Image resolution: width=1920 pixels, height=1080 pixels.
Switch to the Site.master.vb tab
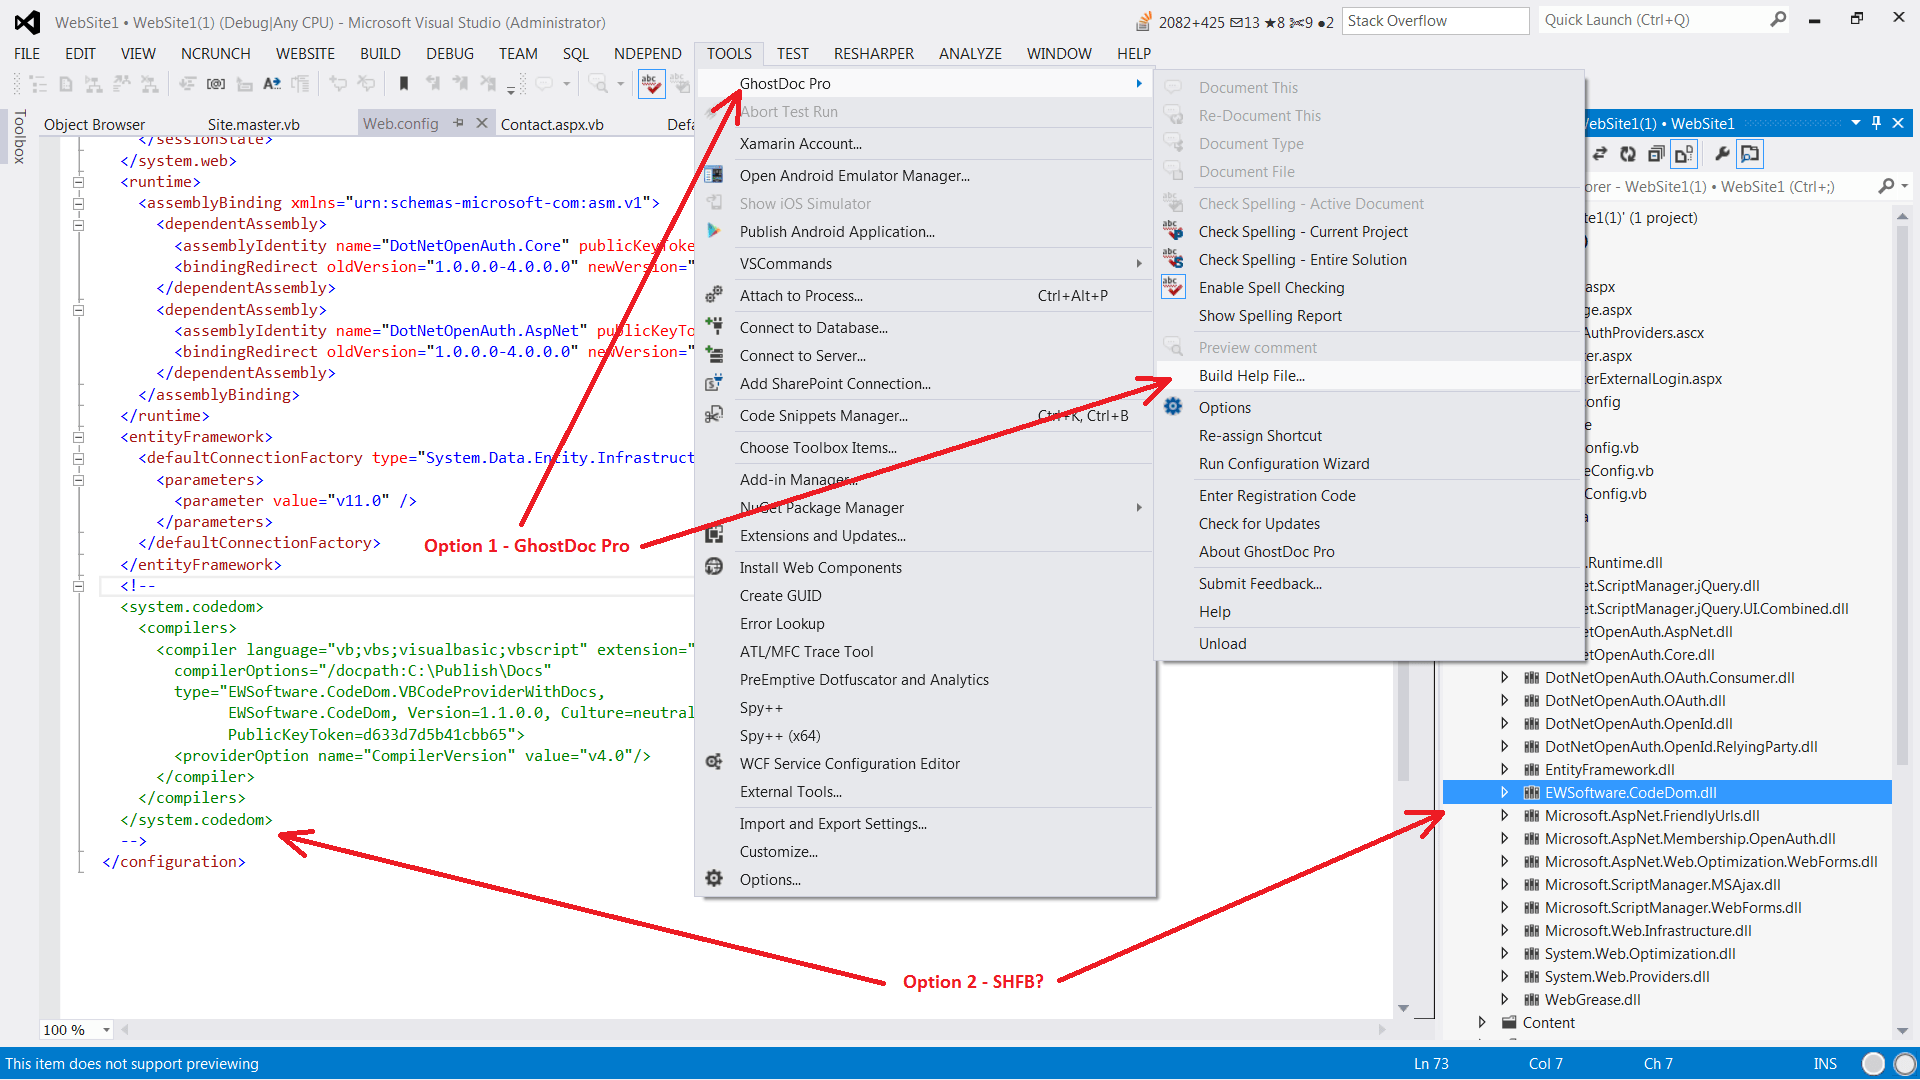point(254,124)
